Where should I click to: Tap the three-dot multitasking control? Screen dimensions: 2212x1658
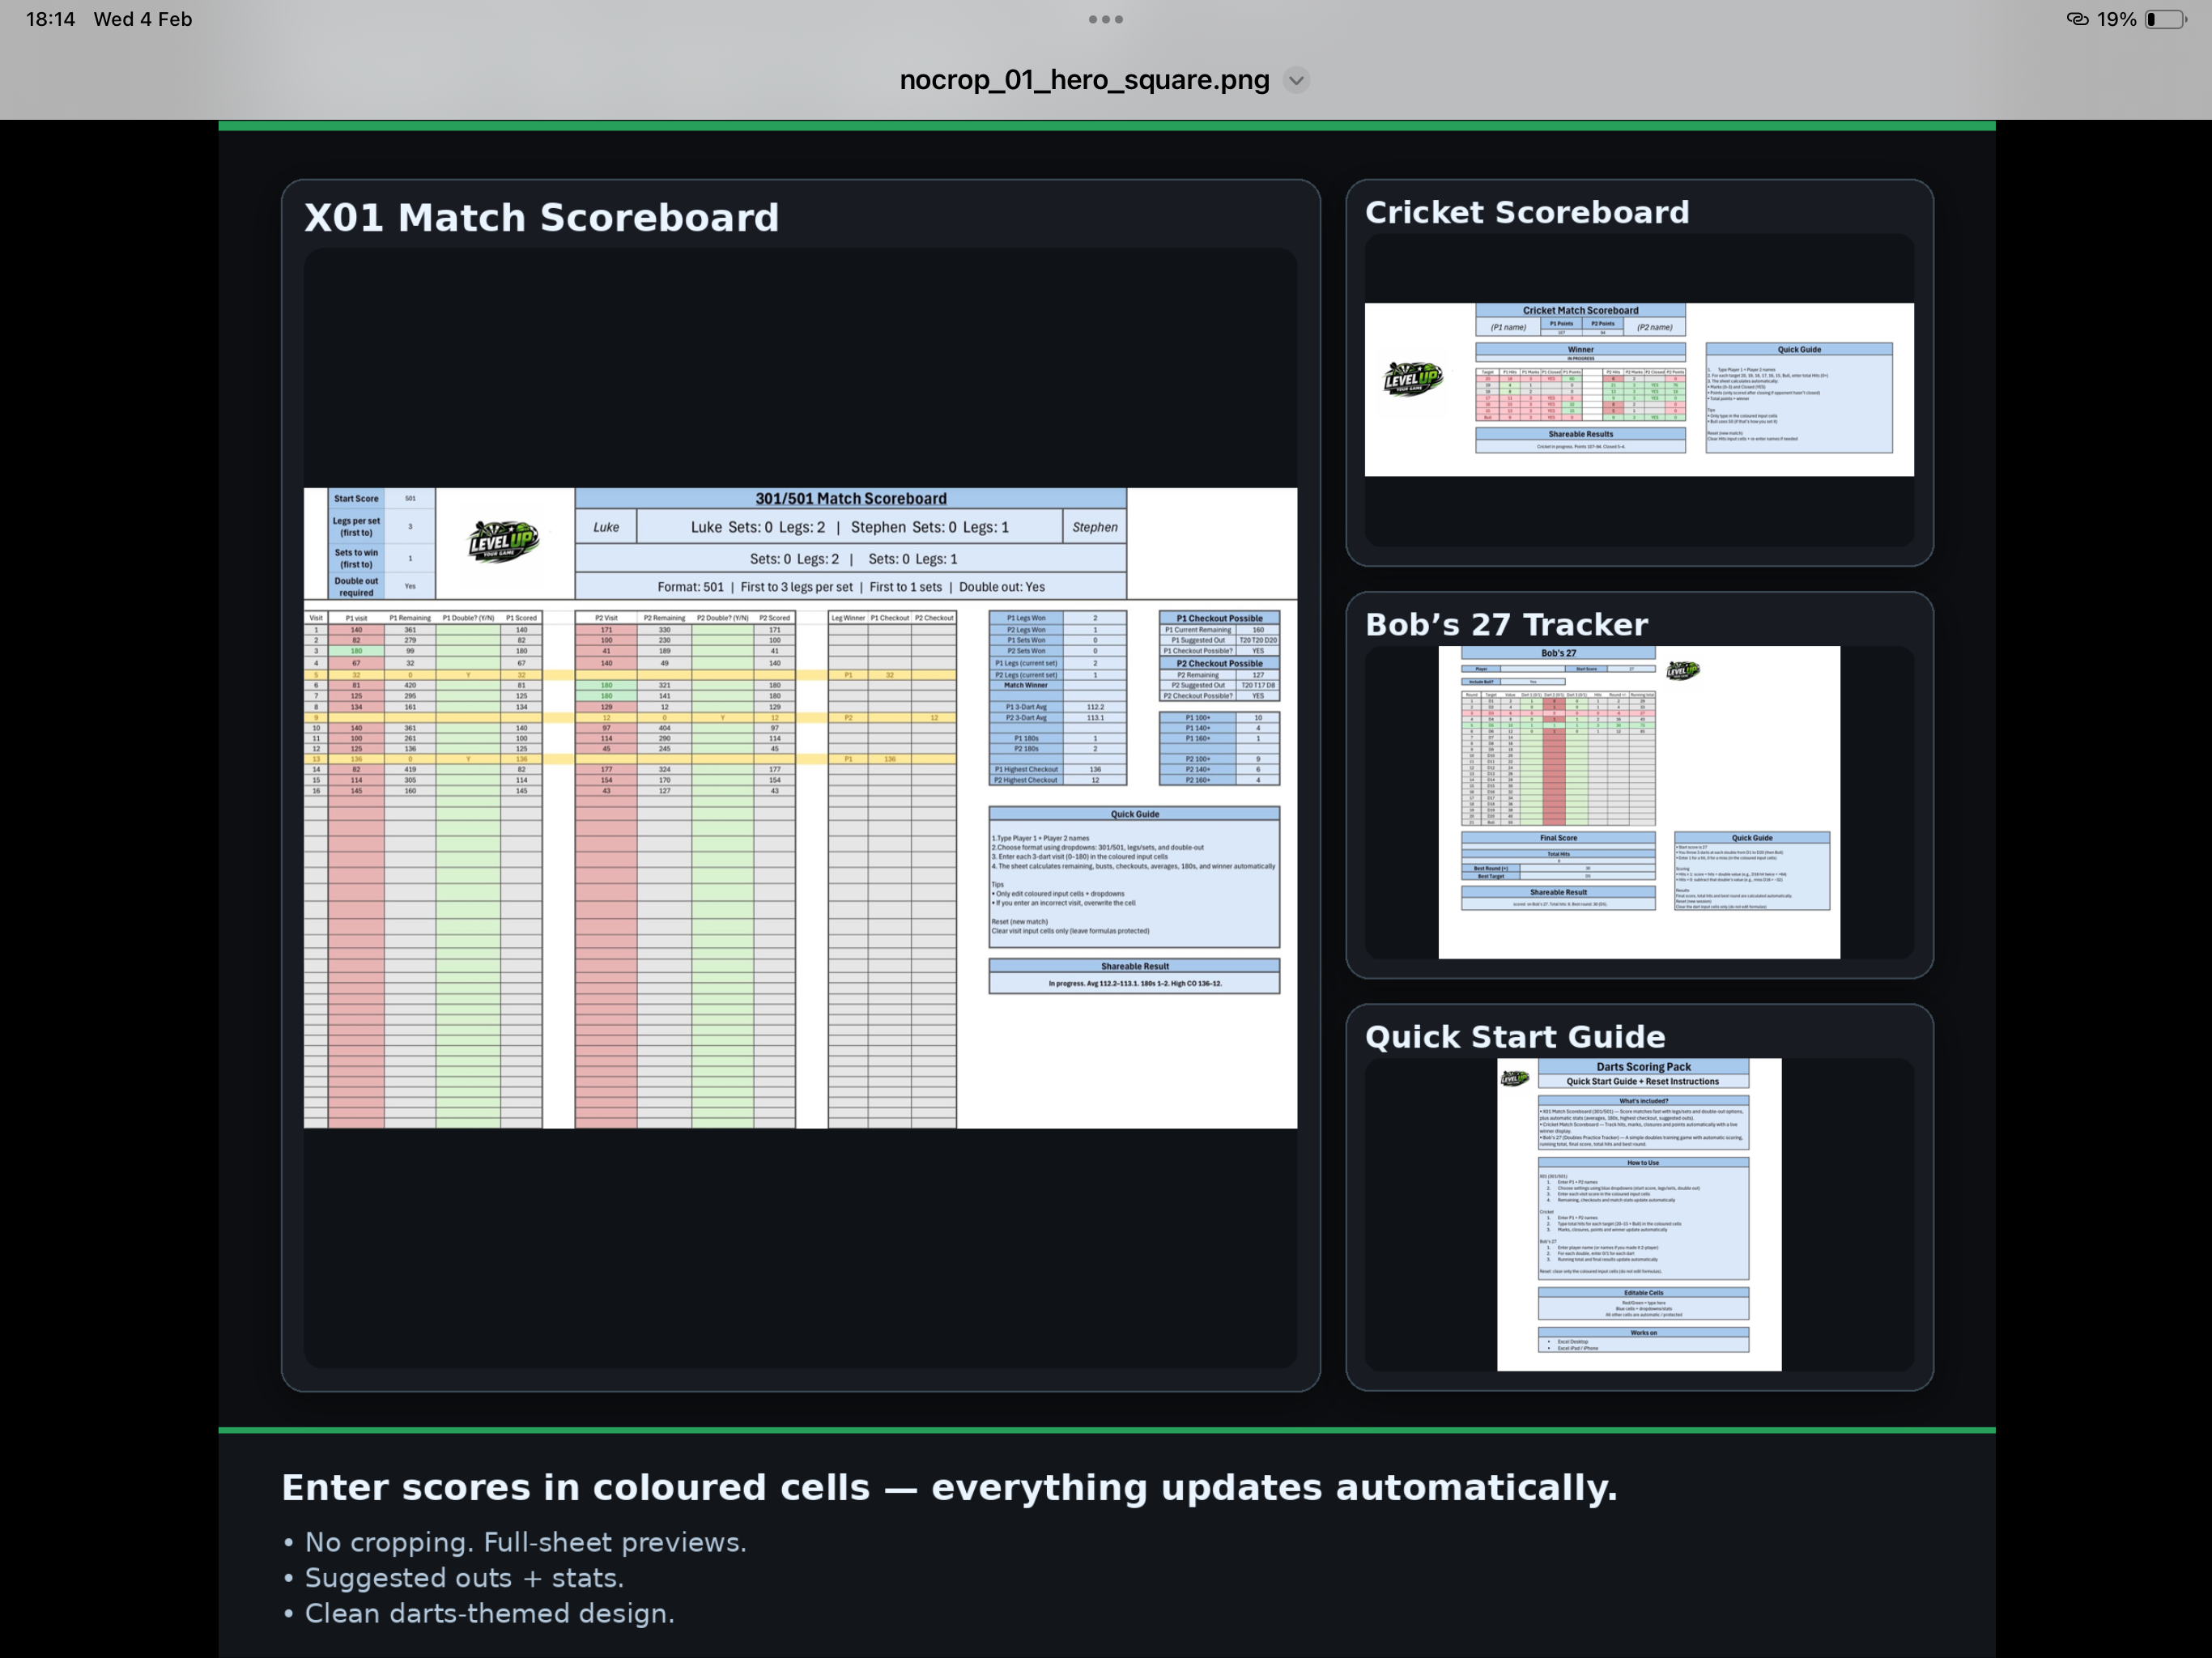click(1105, 19)
